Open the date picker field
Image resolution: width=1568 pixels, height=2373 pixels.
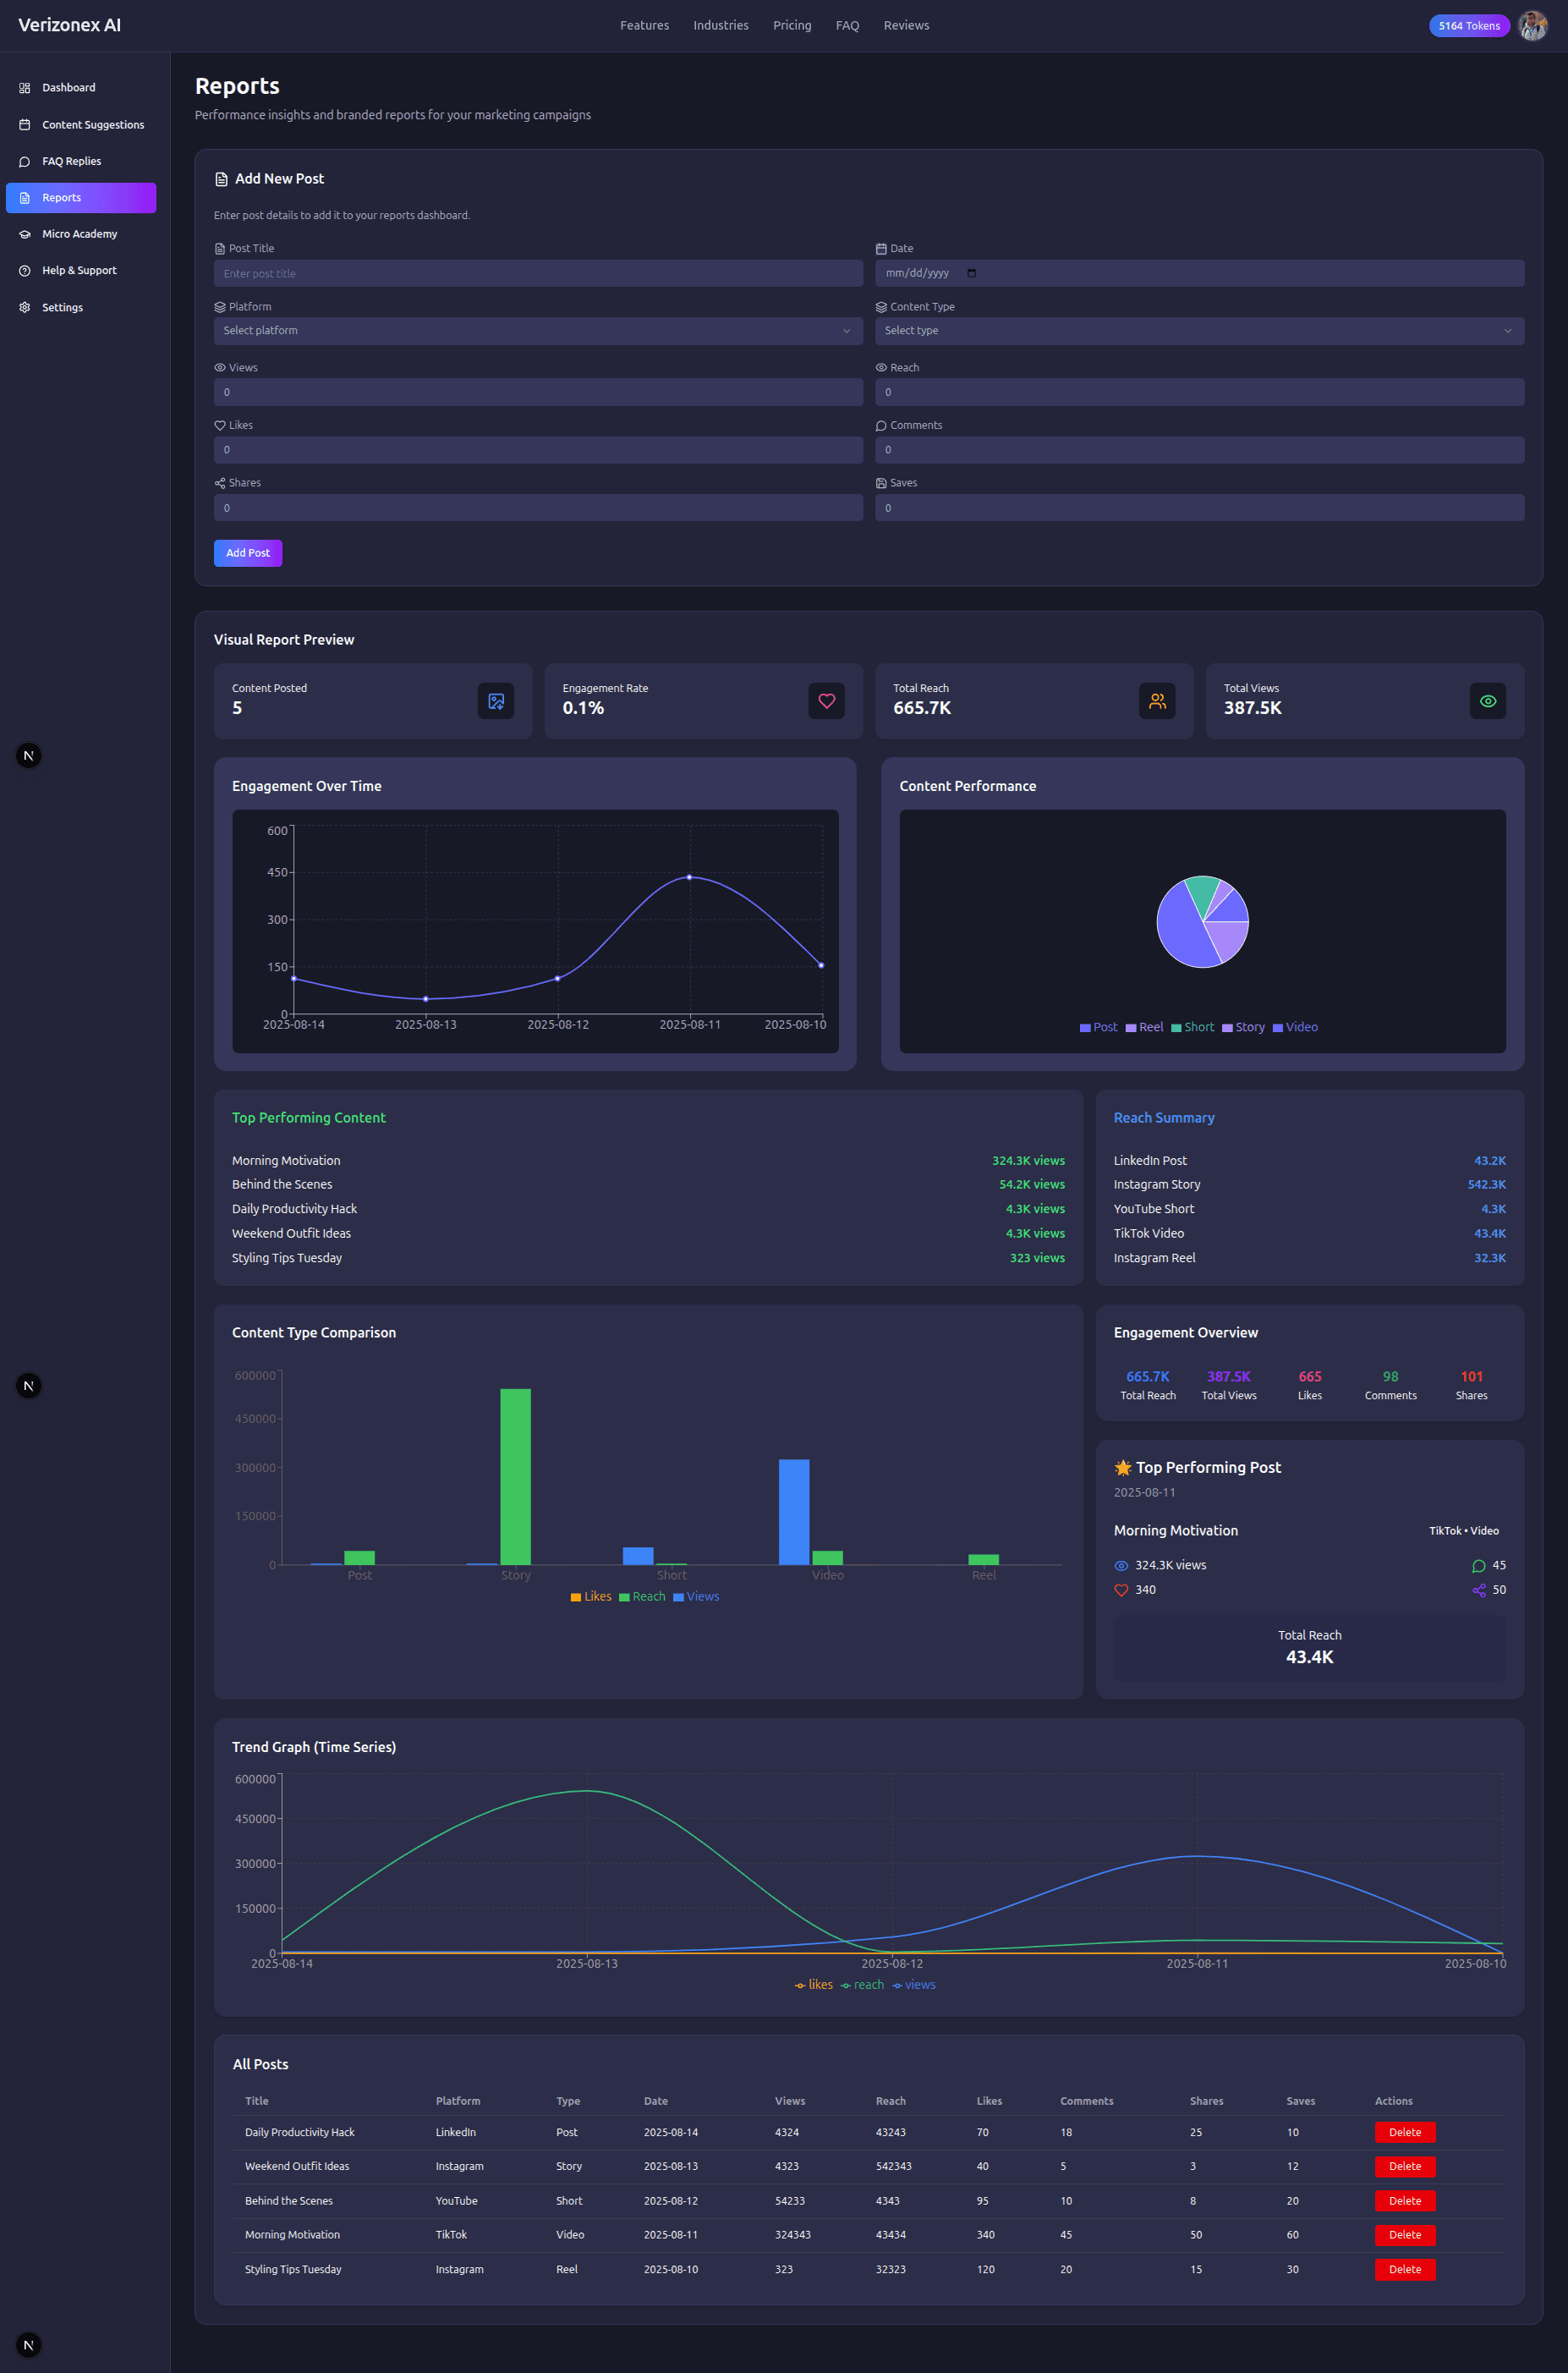(1198, 273)
